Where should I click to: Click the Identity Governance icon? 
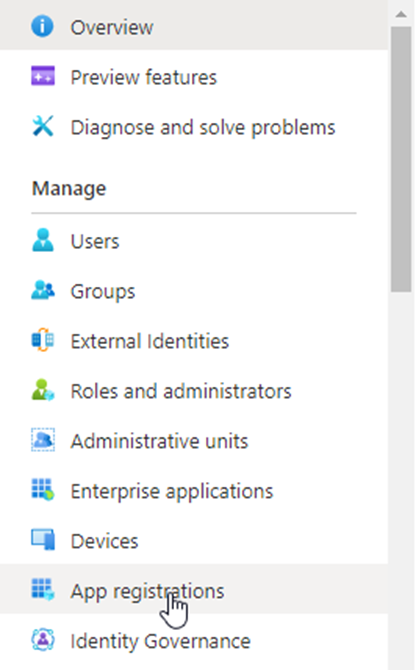pyautogui.click(x=43, y=640)
